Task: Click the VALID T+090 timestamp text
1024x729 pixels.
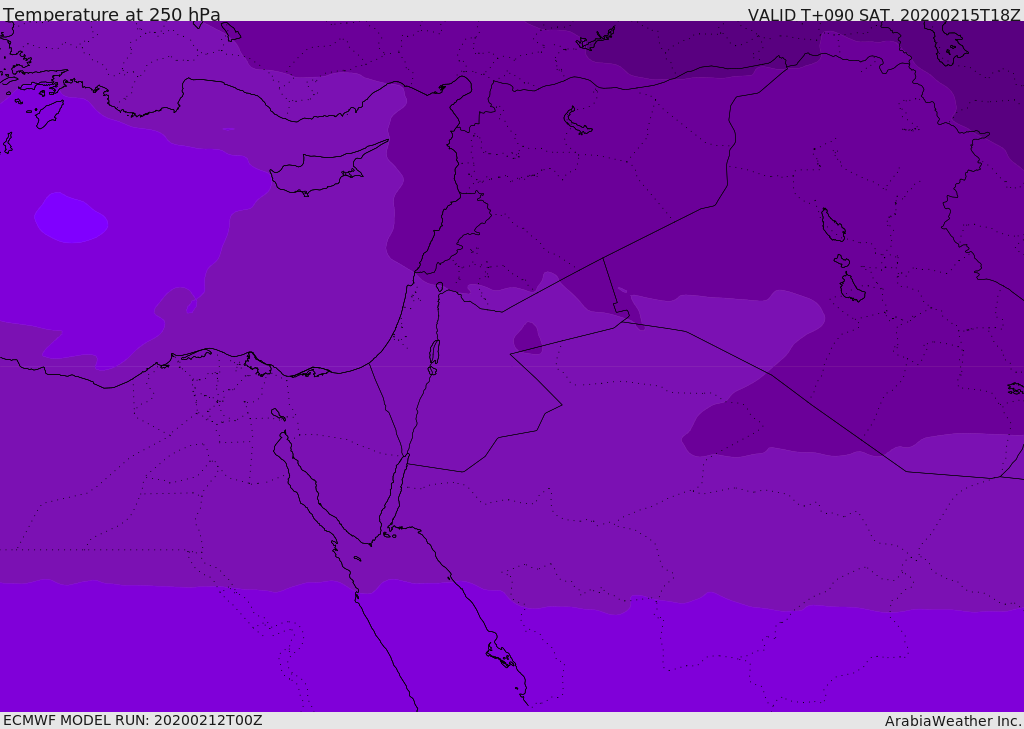Action: click(884, 15)
